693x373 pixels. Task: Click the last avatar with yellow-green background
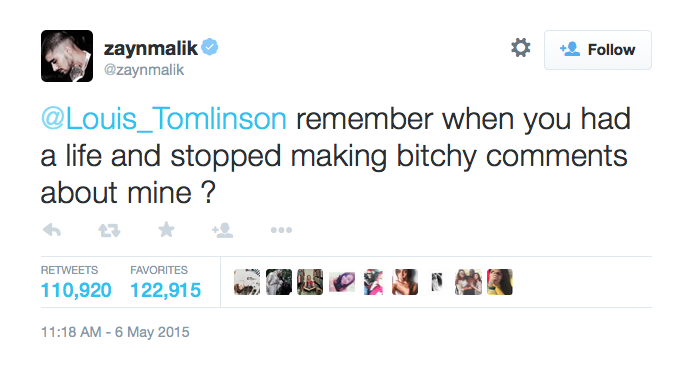tap(500, 282)
